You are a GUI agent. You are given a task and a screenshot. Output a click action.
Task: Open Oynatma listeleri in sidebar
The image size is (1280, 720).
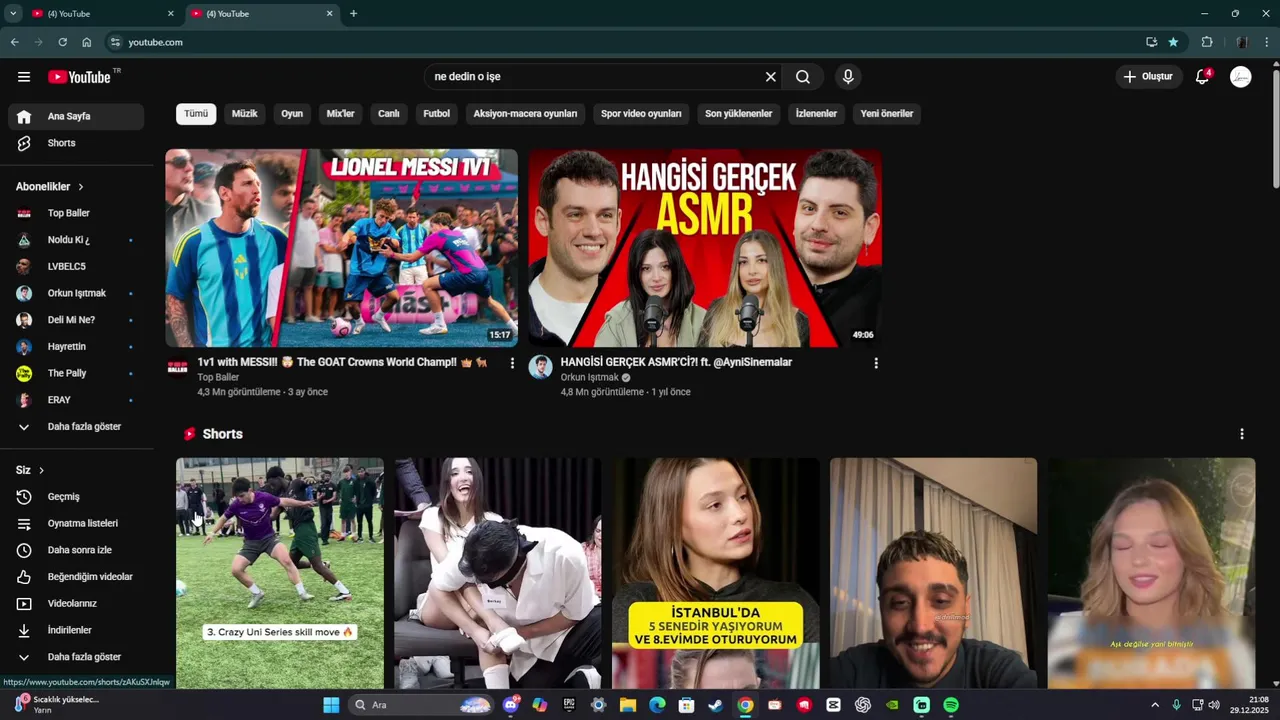pyautogui.click(x=76, y=523)
